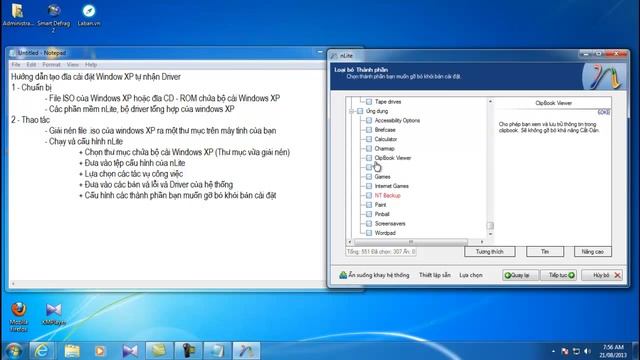Open the camera recorder taskbar app
Viewport: 640px width, 360px height.
188,351
